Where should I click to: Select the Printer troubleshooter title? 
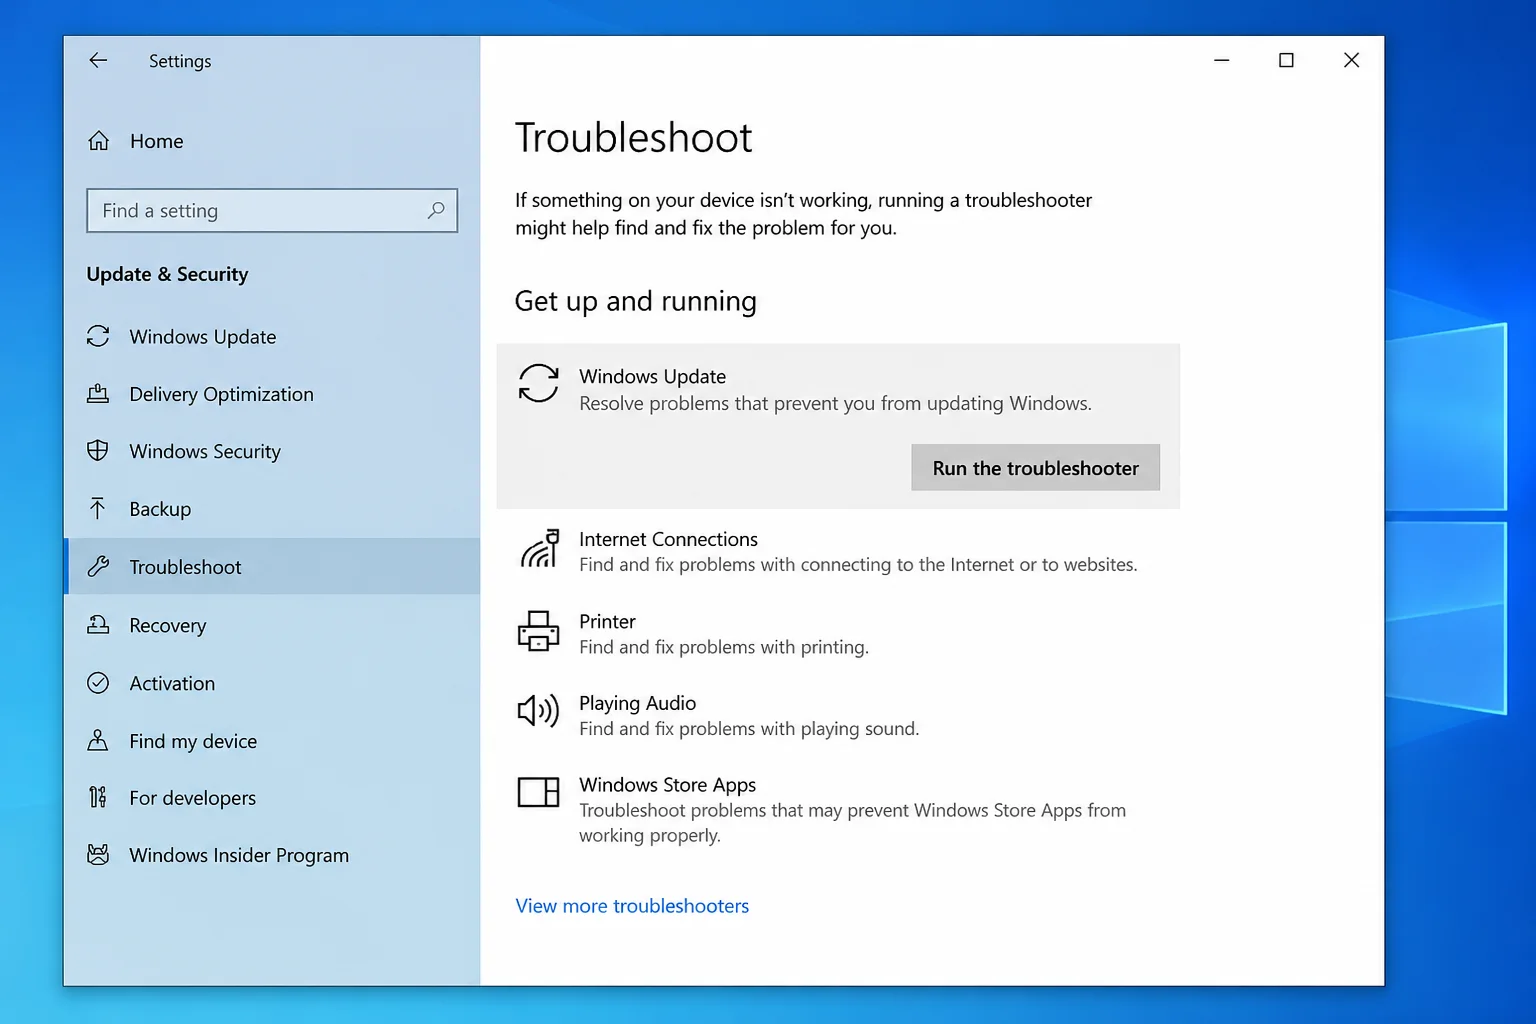click(x=607, y=621)
